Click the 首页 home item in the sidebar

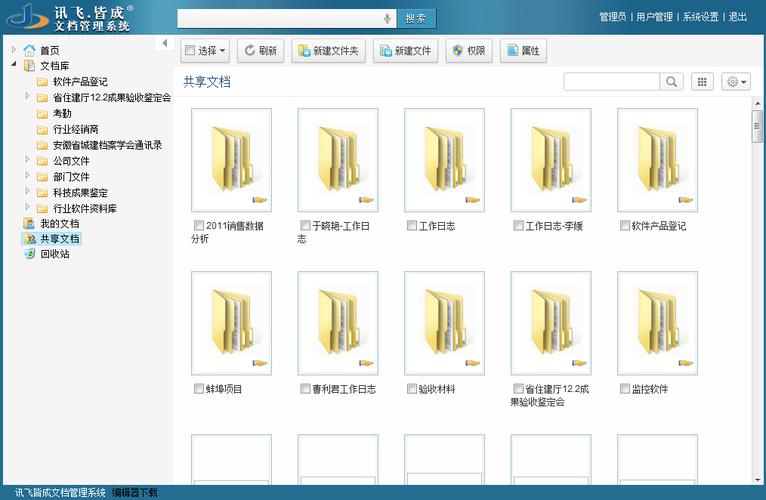(49, 50)
